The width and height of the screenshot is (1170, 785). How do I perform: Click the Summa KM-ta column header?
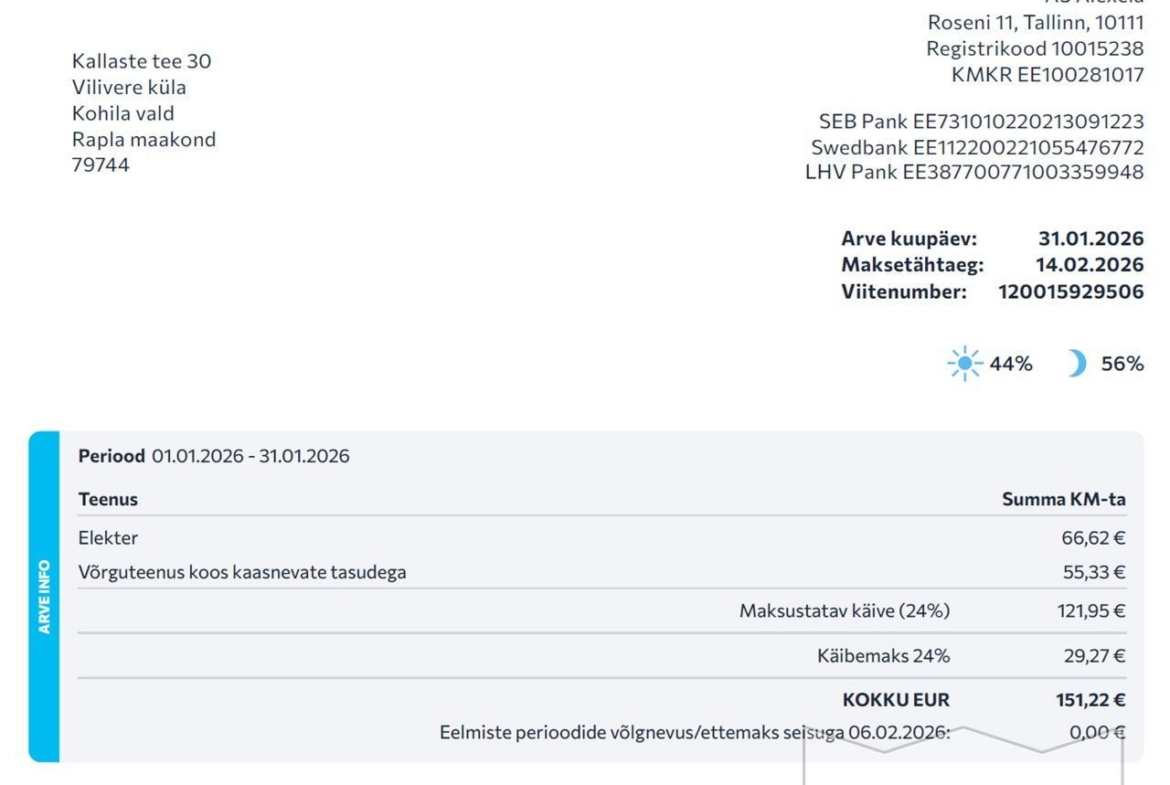1064,499
